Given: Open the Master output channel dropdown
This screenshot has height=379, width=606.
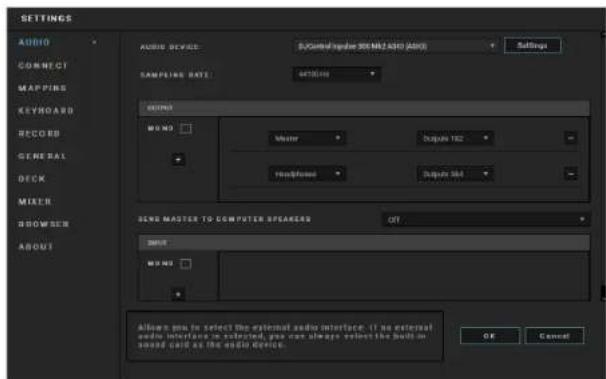Looking at the screenshot, I should 307,138.
